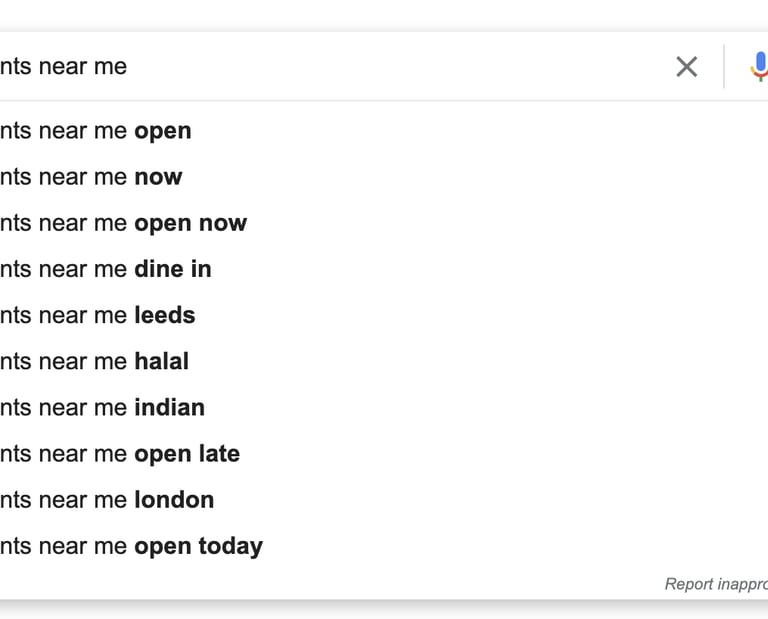The height and width of the screenshot is (619, 768).
Task: Click the bold word "leeds" in suggestions
Action: 165,315
